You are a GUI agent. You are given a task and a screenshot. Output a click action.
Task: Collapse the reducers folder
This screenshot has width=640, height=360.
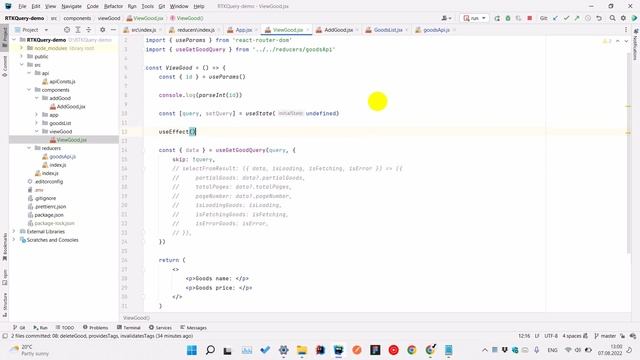(29, 148)
